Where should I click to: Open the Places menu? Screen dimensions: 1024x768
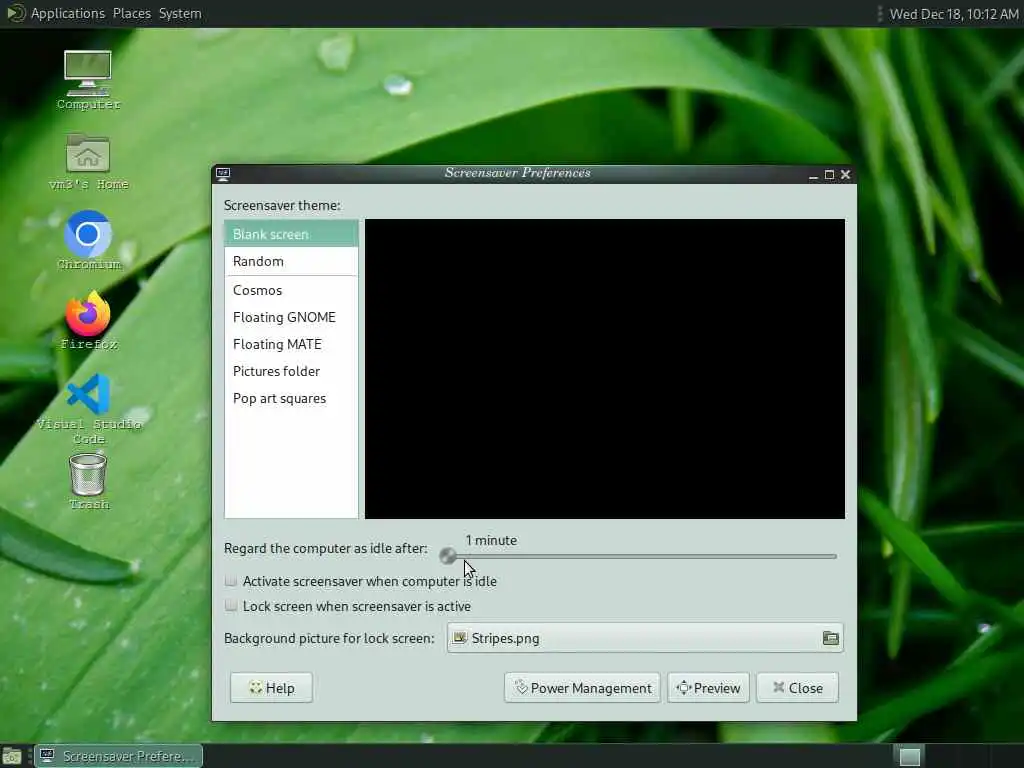(131, 13)
